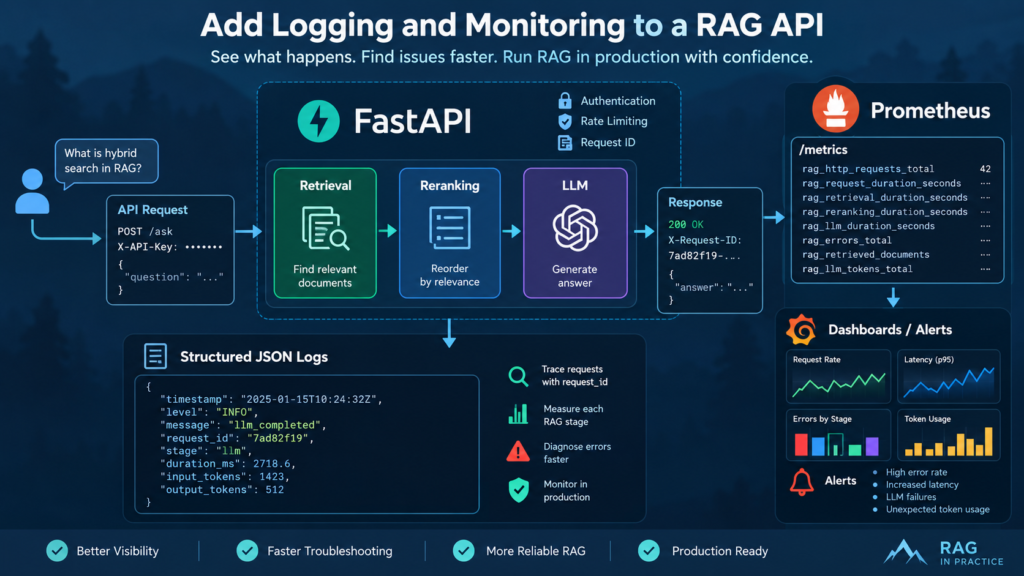Viewport: 1024px width, 576px height.
Task: Click the More Reliable RAG checkmark icon
Action: coord(464,551)
